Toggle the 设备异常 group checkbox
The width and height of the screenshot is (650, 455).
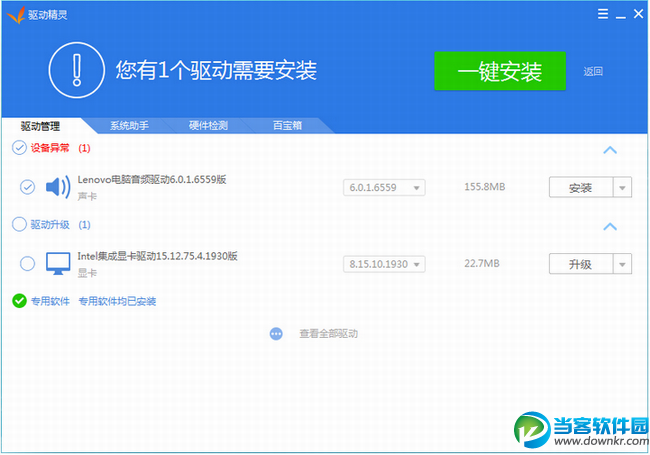pos(19,148)
